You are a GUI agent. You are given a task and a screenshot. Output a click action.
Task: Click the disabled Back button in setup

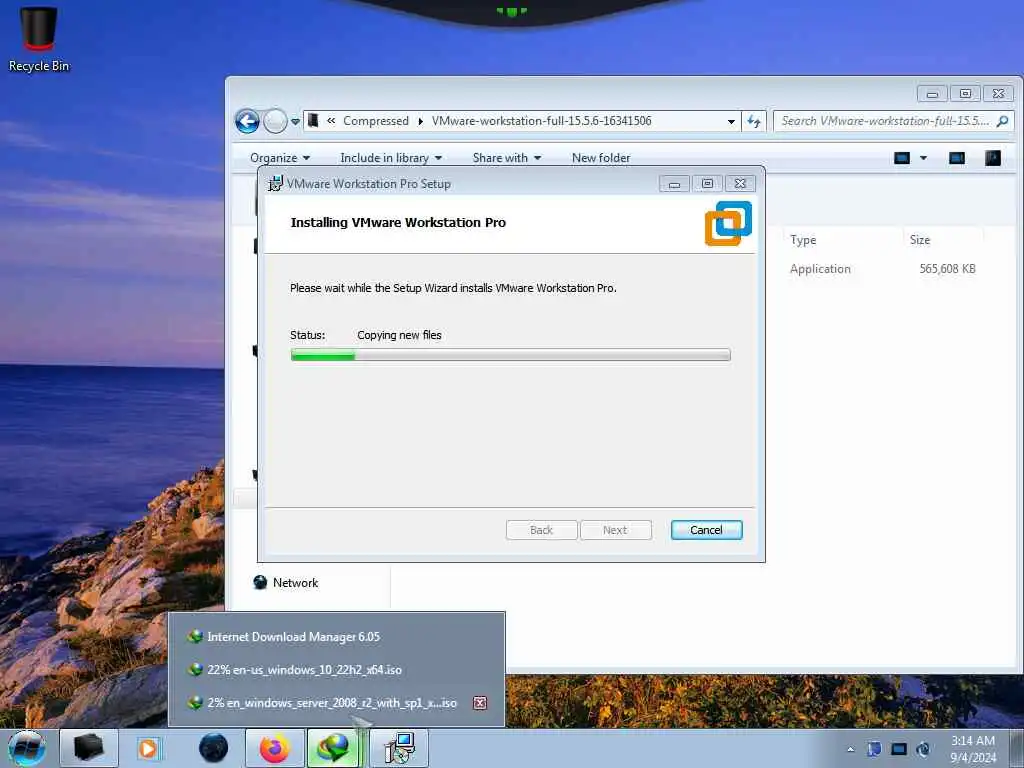(x=541, y=530)
